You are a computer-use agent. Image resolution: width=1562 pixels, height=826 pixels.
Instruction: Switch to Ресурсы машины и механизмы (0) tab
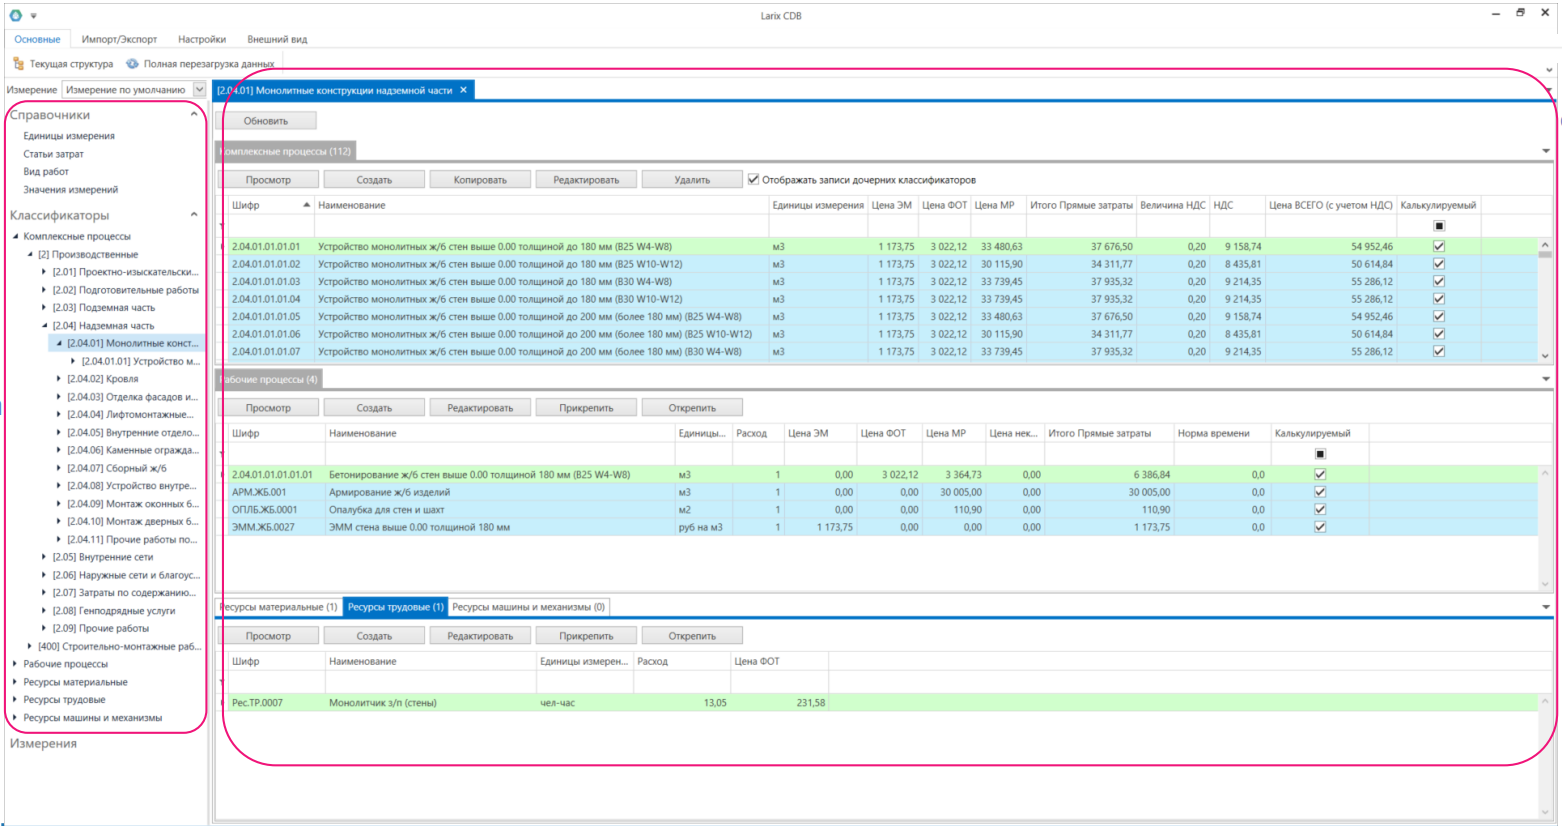click(x=528, y=607)
